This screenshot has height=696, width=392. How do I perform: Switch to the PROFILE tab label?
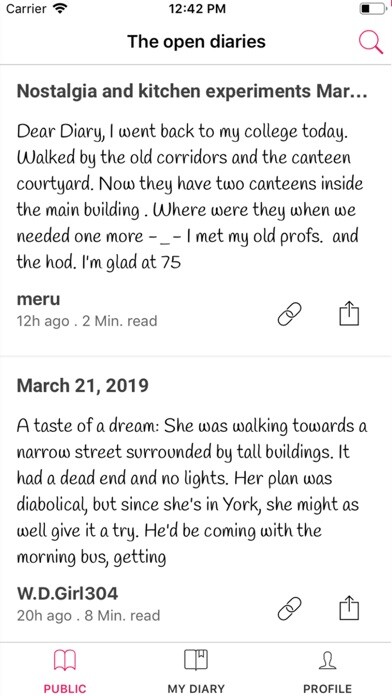pos(327,689)
